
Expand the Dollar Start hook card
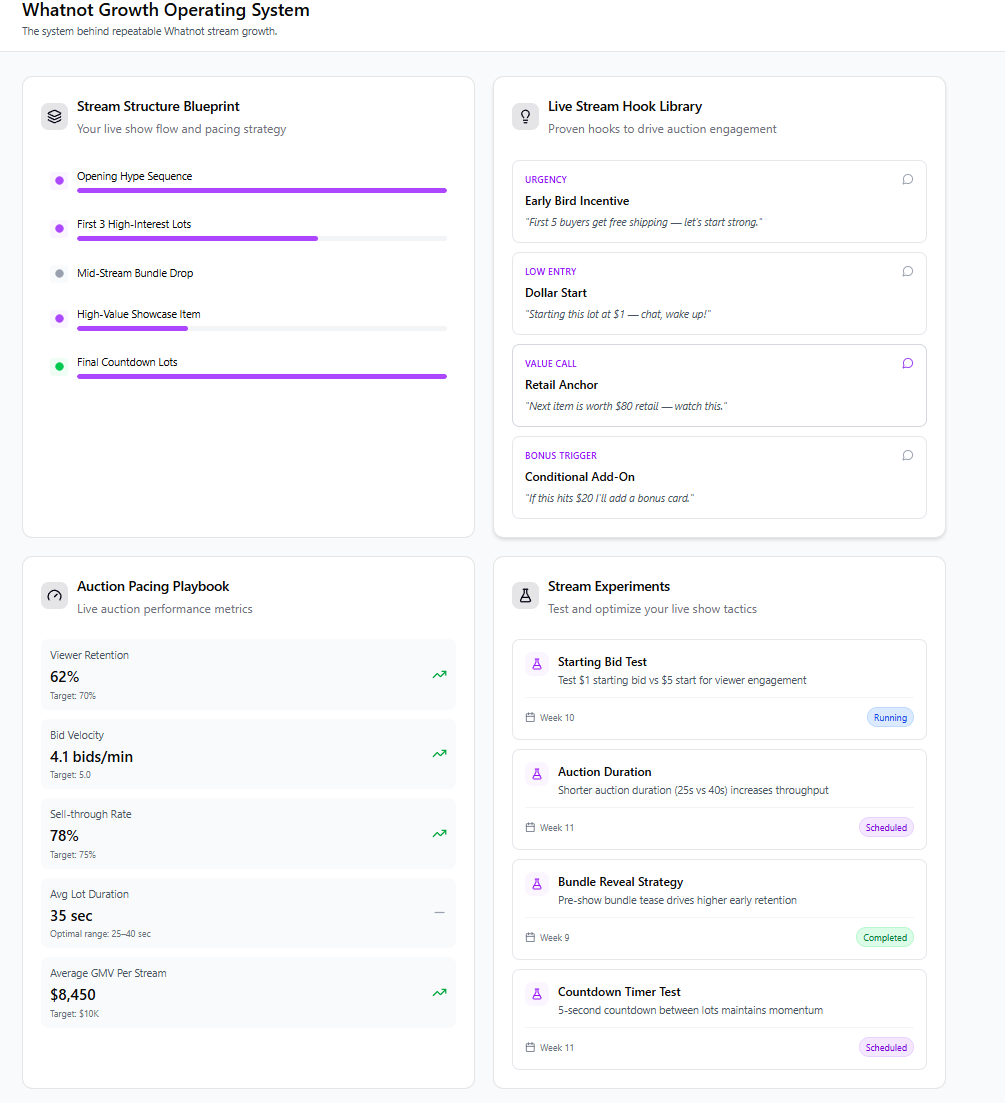718,293
